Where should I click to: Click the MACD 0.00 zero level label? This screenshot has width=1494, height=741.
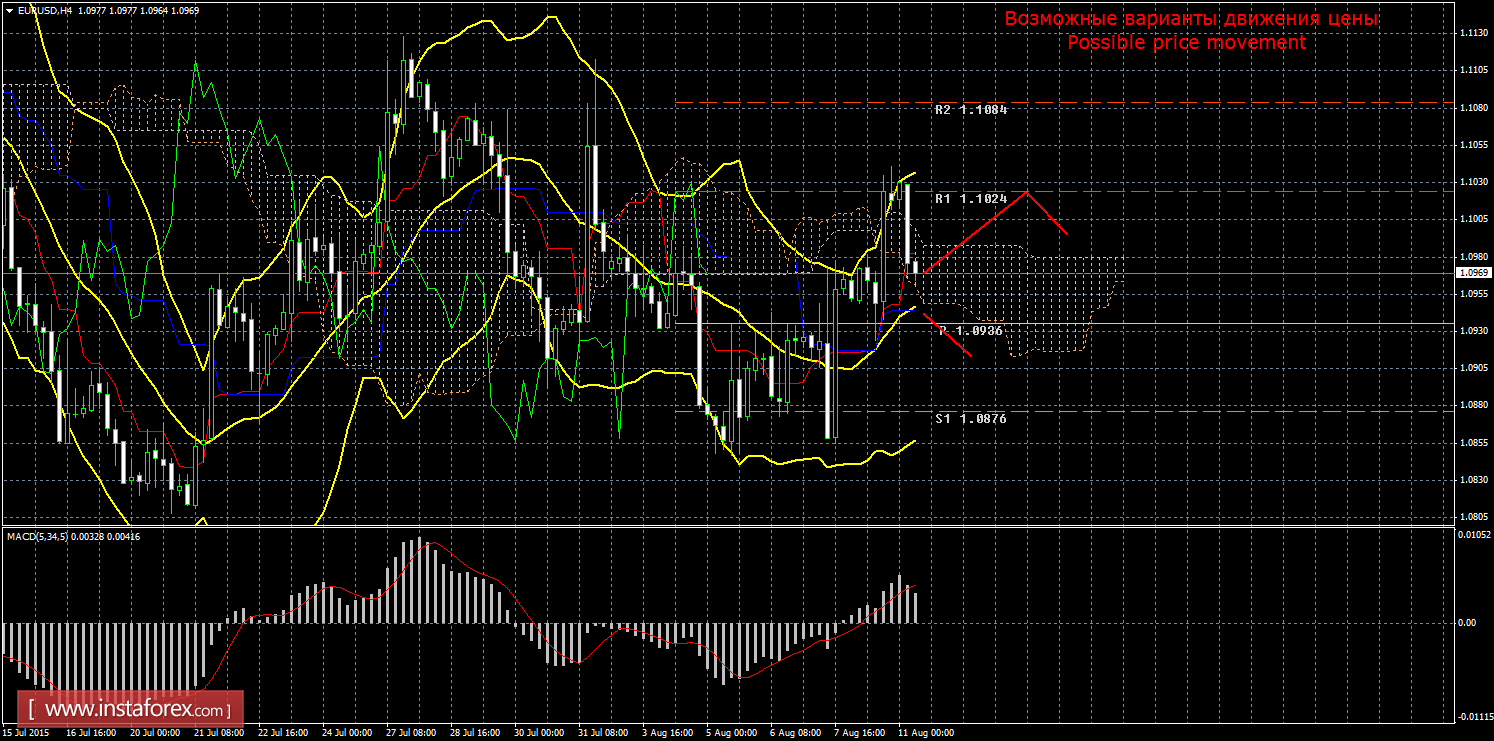(1465, 623)
